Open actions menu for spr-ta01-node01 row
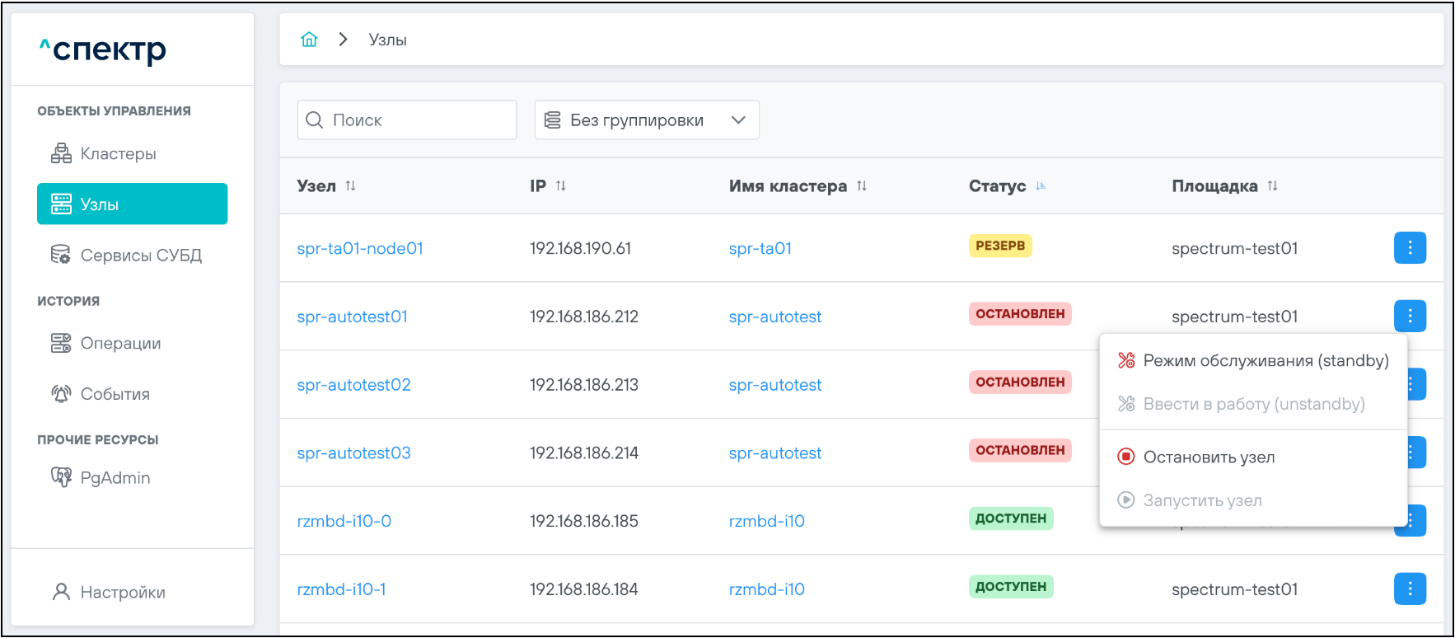 pyautogui.click(x=1409, y=248)
